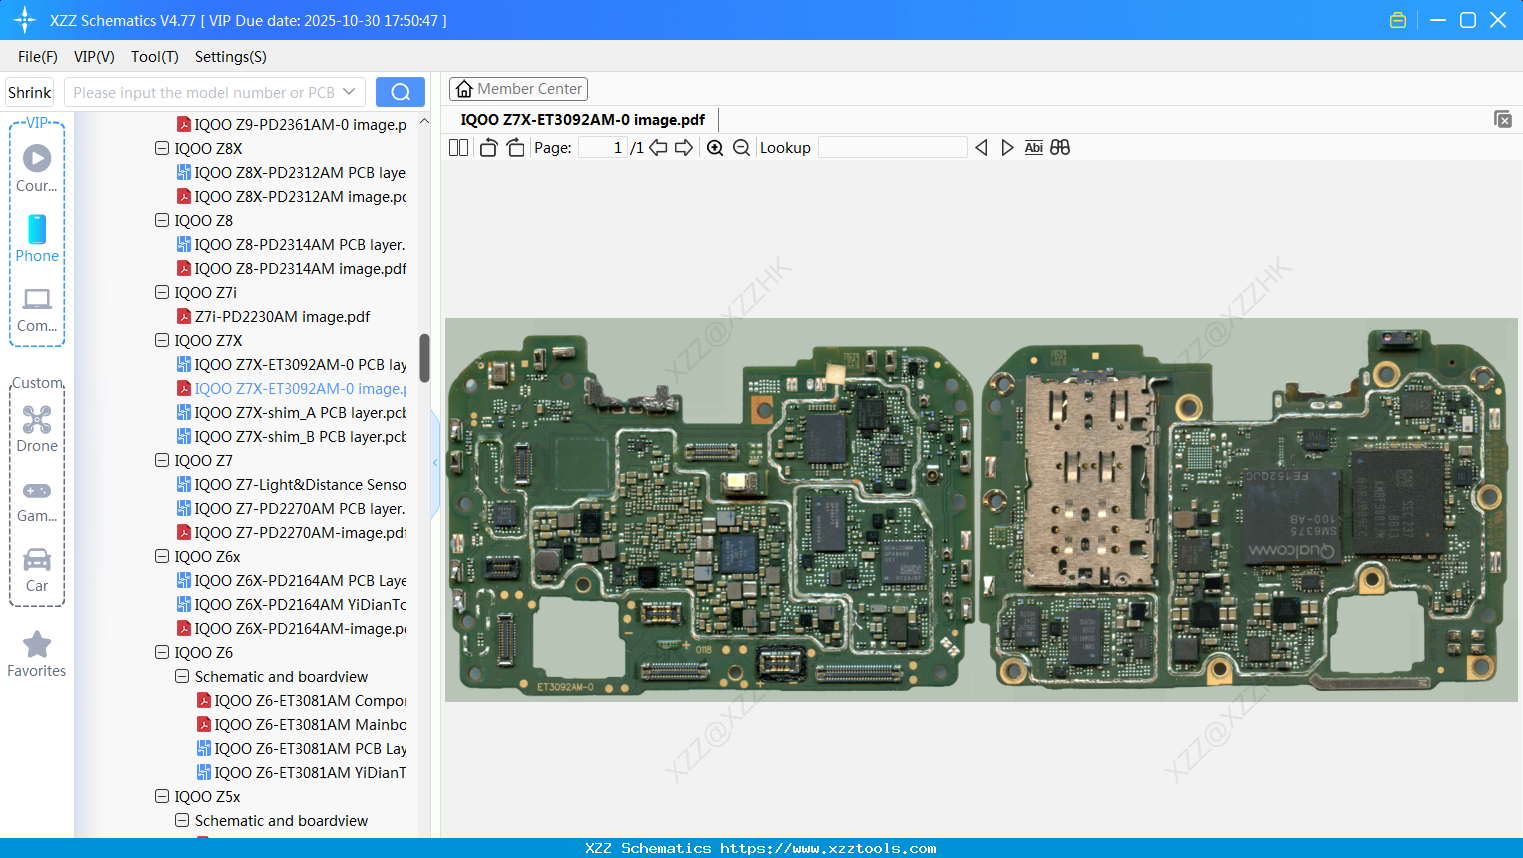The image size is (1523, 858).
Task: Go to next page arrow
Action: point(684,148)
